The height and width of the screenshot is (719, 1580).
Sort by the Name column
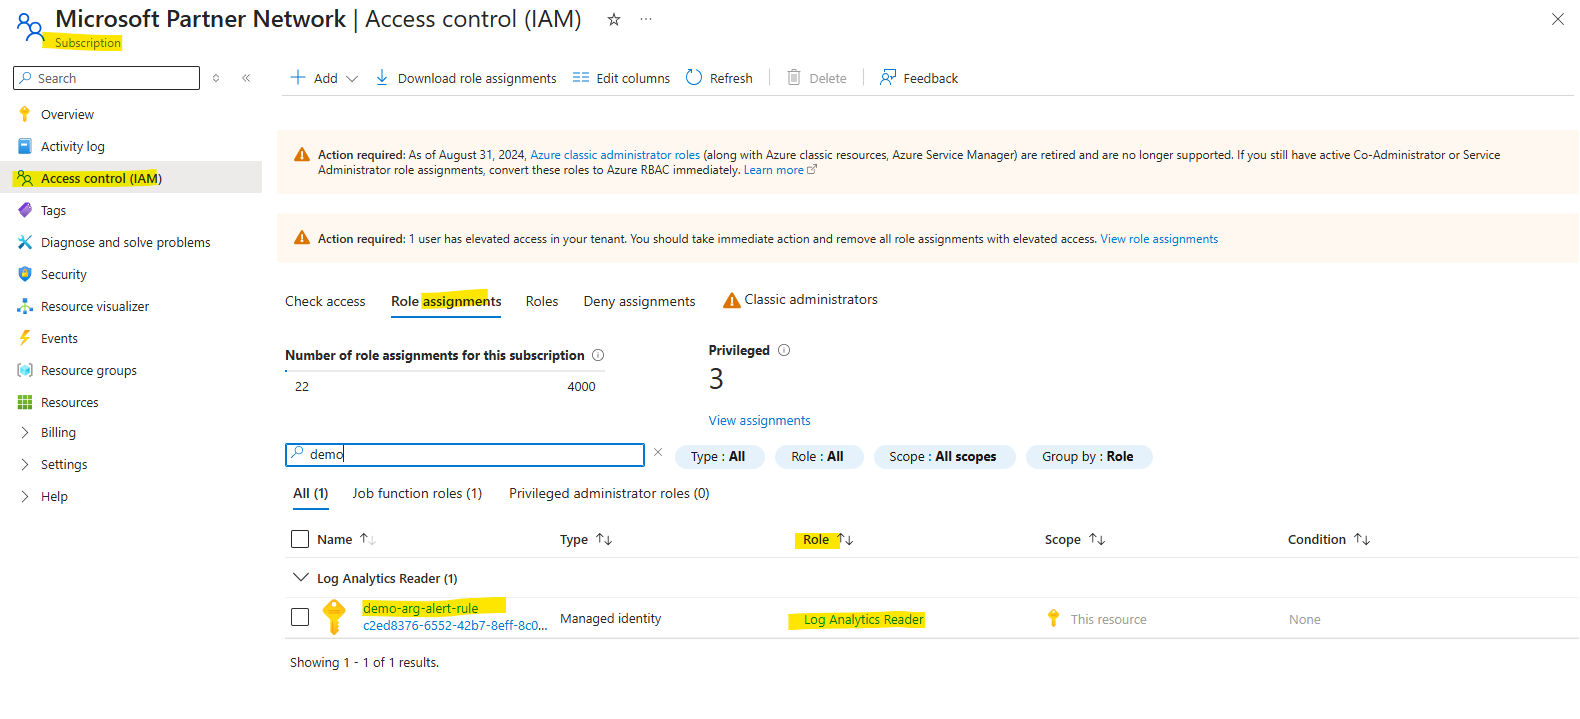click(x=345, y=539)
